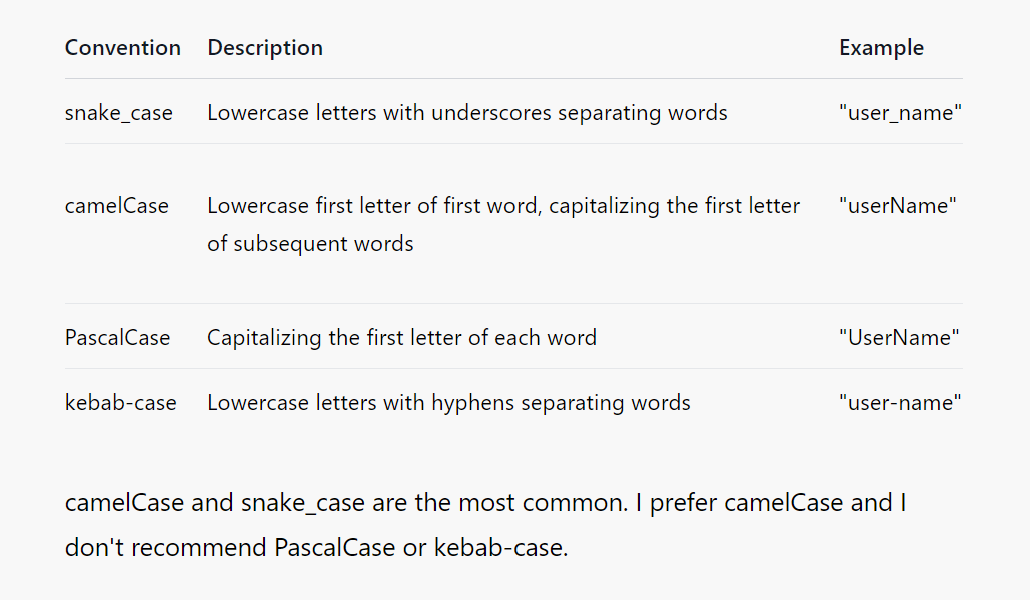The image size is (1030, 600).
Task: Click "Lowercase first letter of first word" text
Action: (x=374, y=206)
